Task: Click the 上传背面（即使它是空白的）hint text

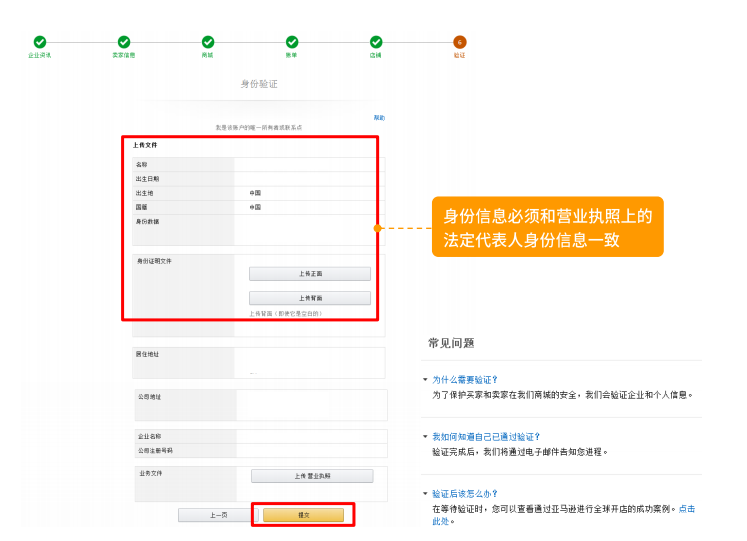Action: tap(286, 313)
